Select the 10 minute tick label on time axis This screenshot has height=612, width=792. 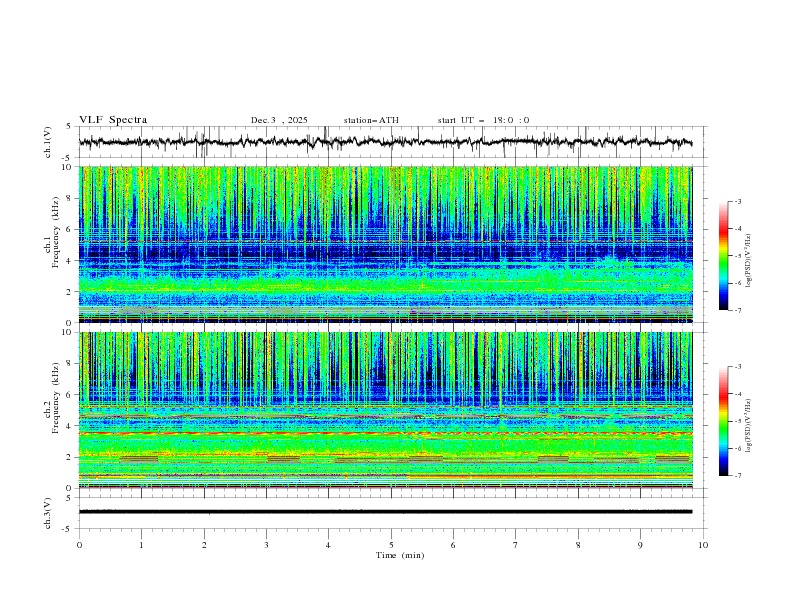pos(703,545)
